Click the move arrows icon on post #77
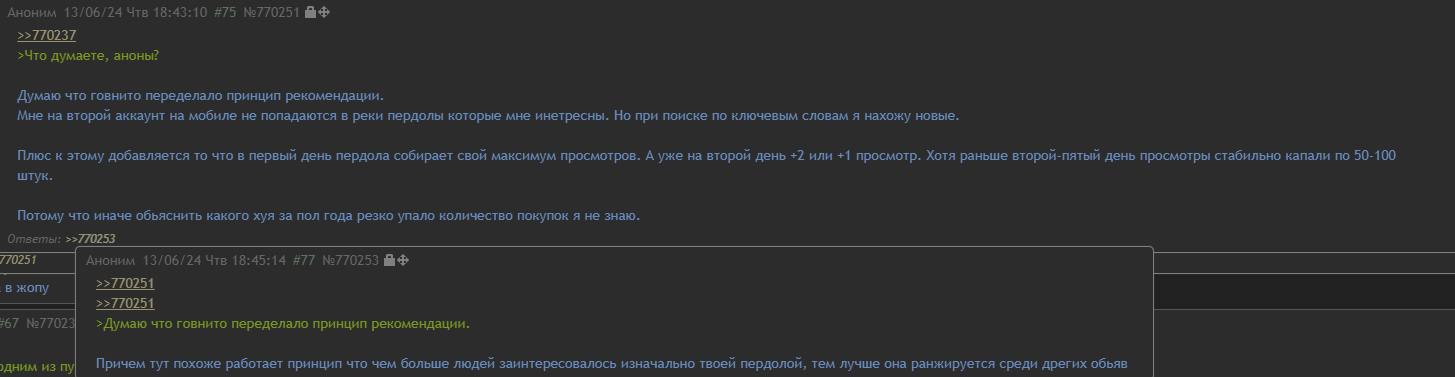Viewport: 1455px width, 377px height. (x=403, y=260)
